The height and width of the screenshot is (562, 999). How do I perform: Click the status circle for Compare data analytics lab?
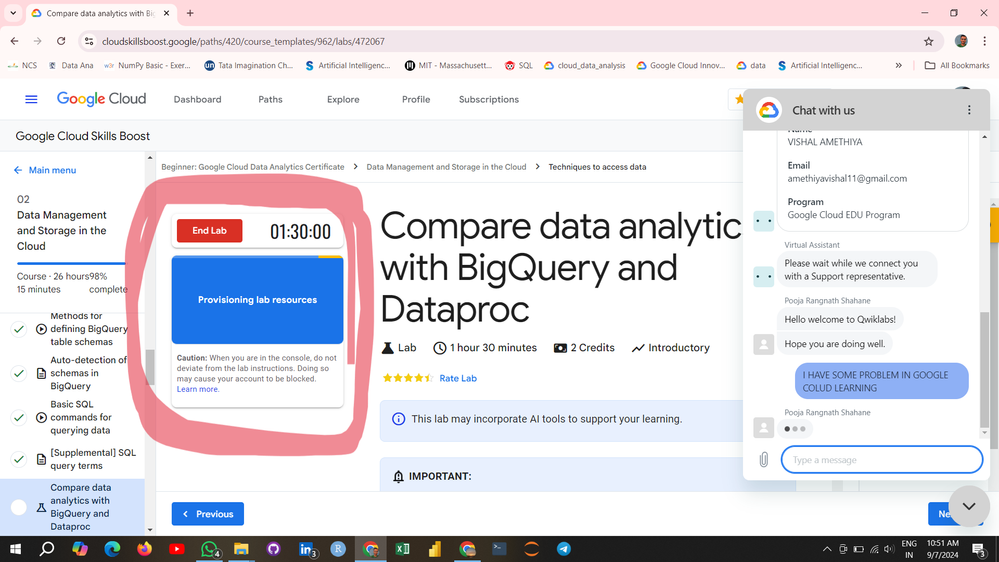[18, 507]
